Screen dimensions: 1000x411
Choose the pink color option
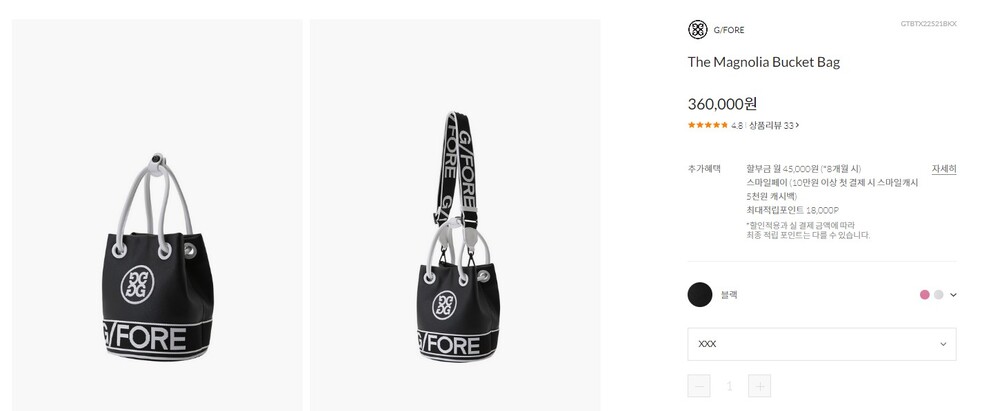(925, 294)
